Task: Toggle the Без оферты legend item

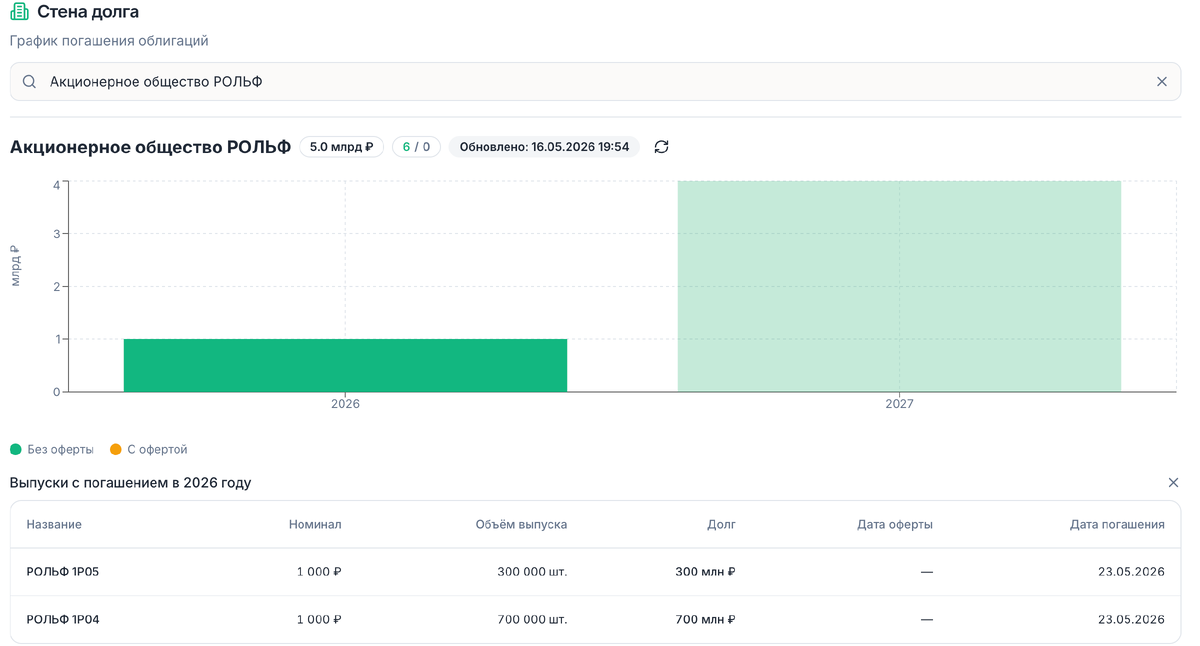Action: tap(52, 450)
